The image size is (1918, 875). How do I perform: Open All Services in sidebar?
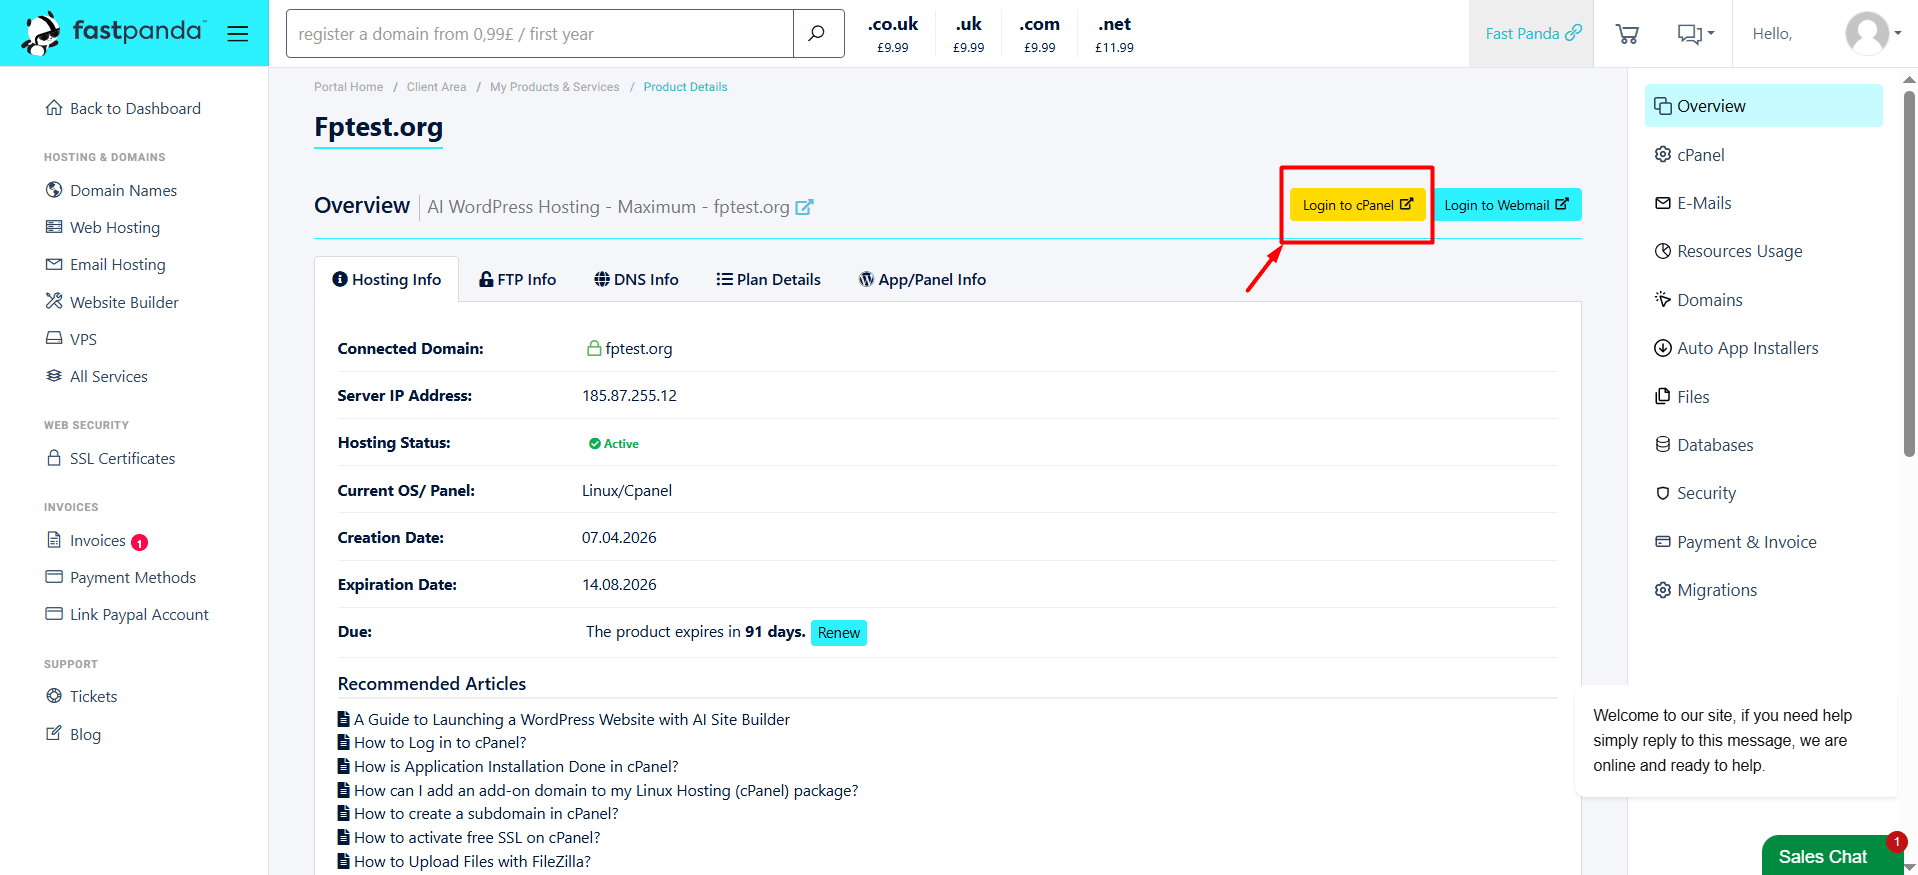click(96, 376)
